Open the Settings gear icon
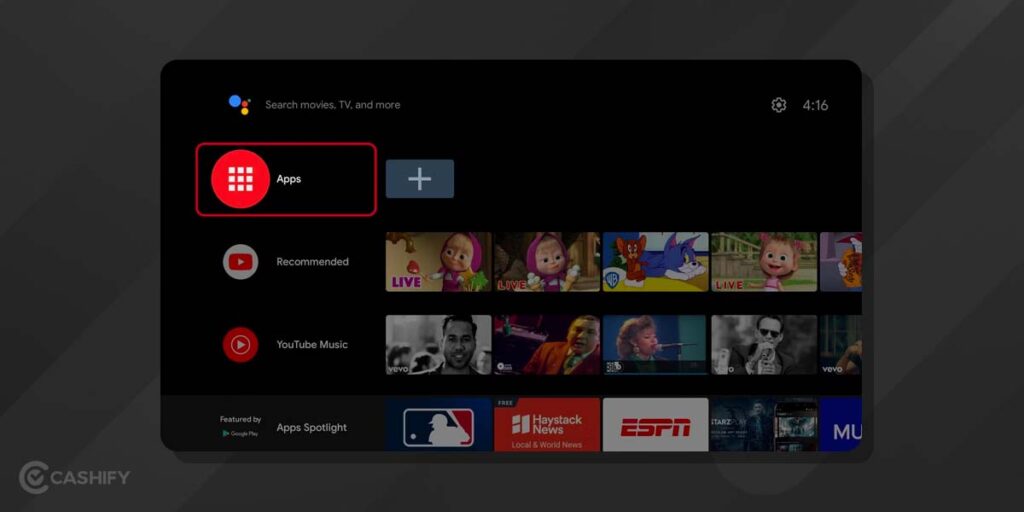This screenshot has height=512, width=1024. pyautogui.click(x=778, y=105)
